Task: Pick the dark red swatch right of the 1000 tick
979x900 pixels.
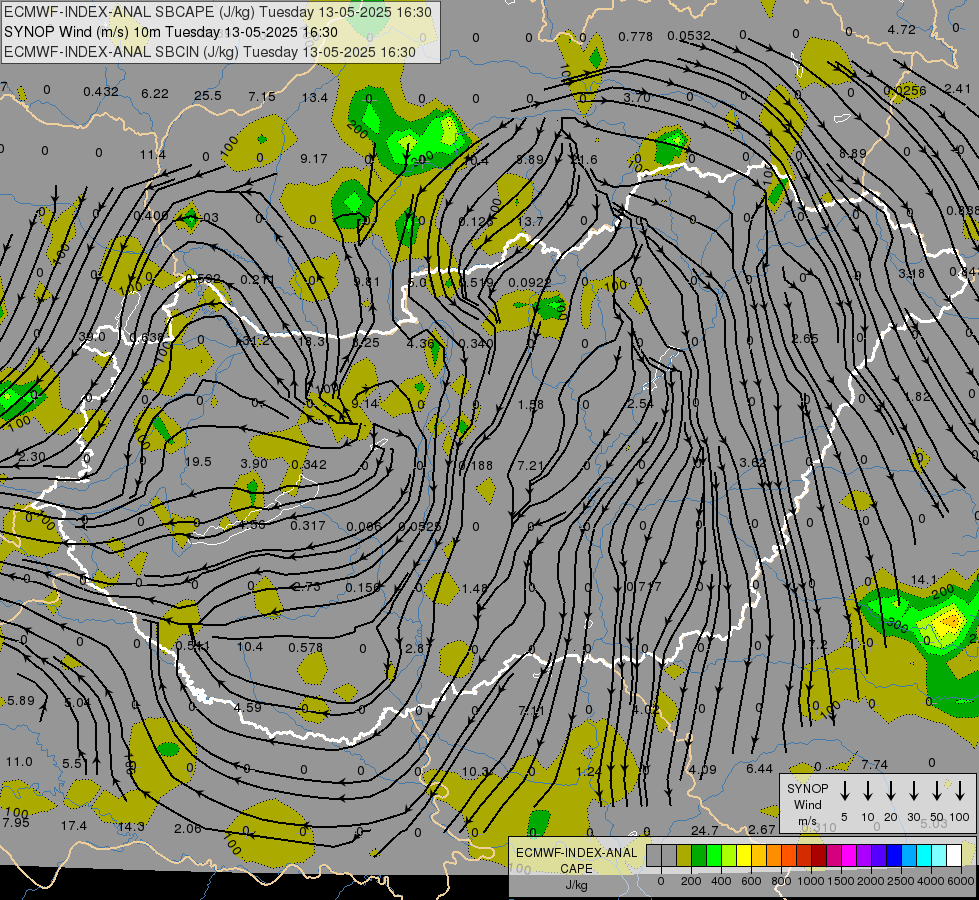Action: coord(819,855)
